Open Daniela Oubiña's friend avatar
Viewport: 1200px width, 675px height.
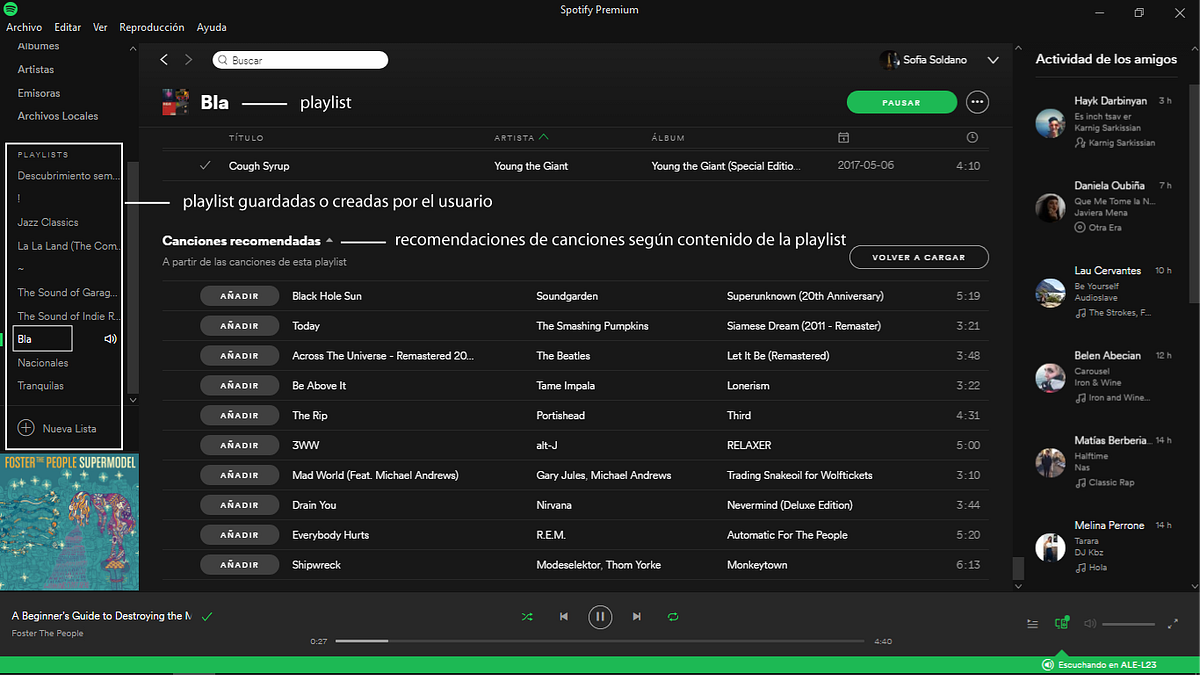(x=1050, y=208)
